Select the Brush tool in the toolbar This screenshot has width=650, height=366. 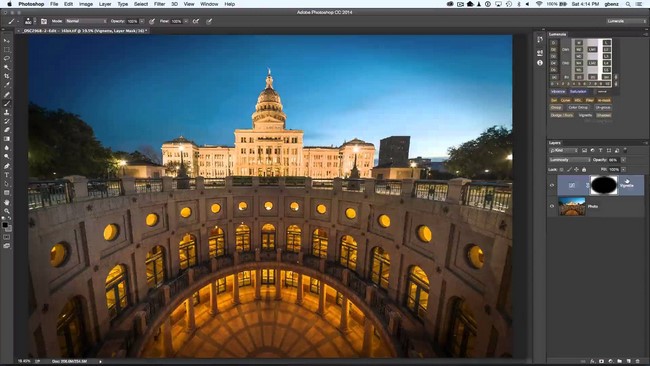(x=7, y=103)
